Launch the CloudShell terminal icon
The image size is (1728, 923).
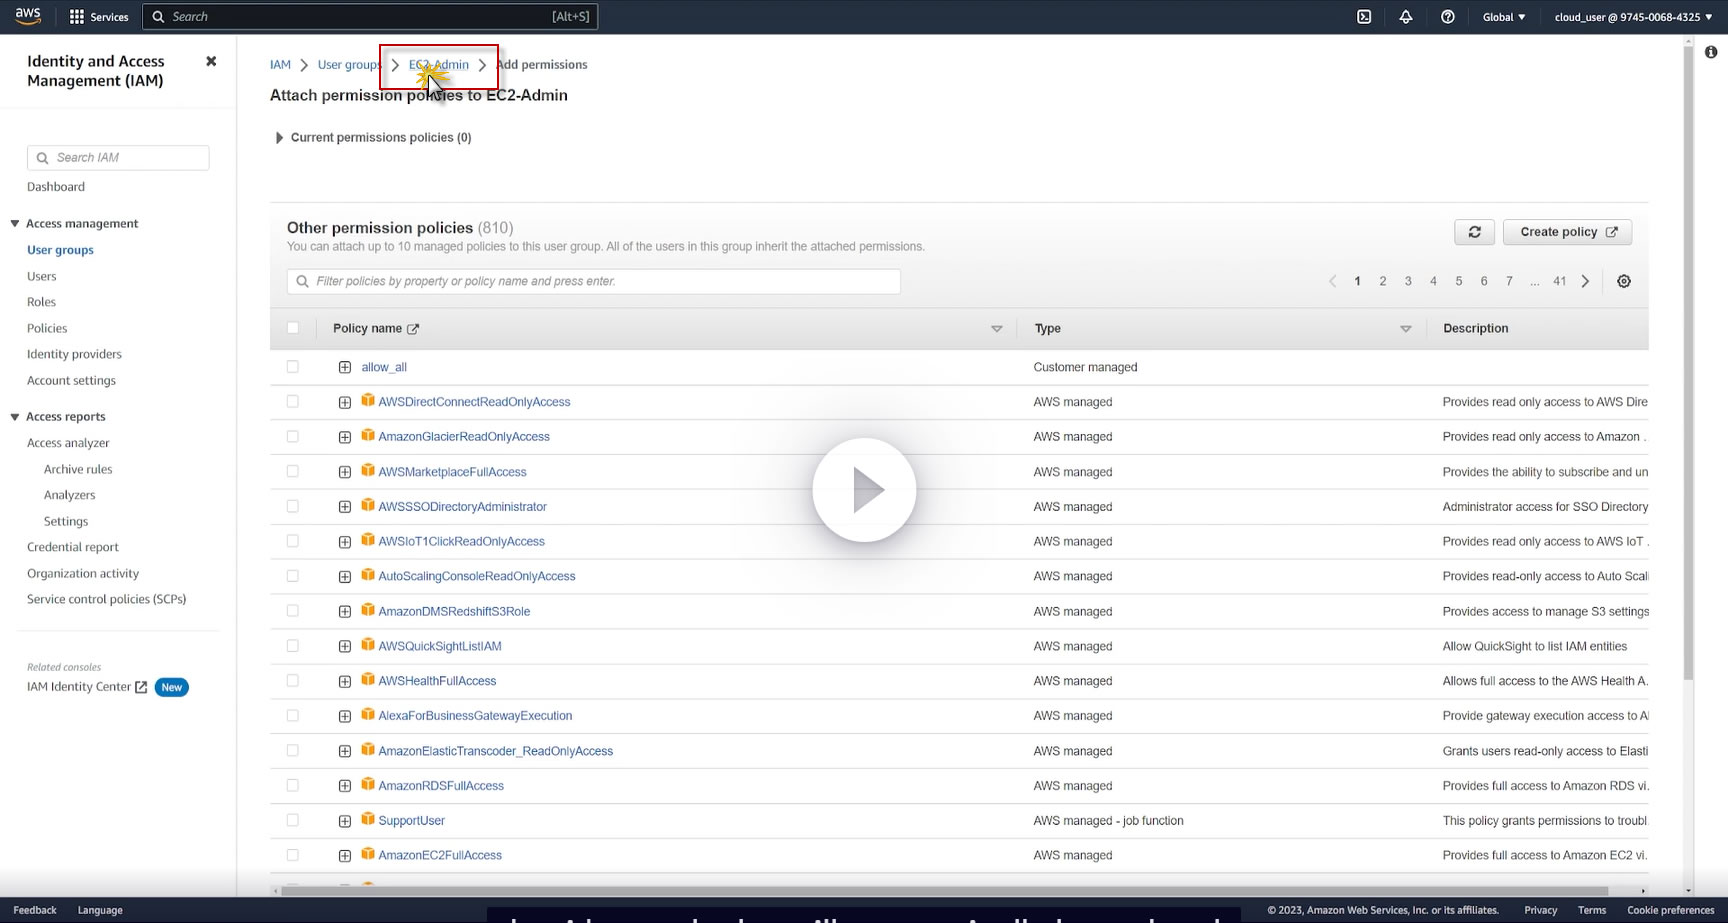(x=1364, y=17)
